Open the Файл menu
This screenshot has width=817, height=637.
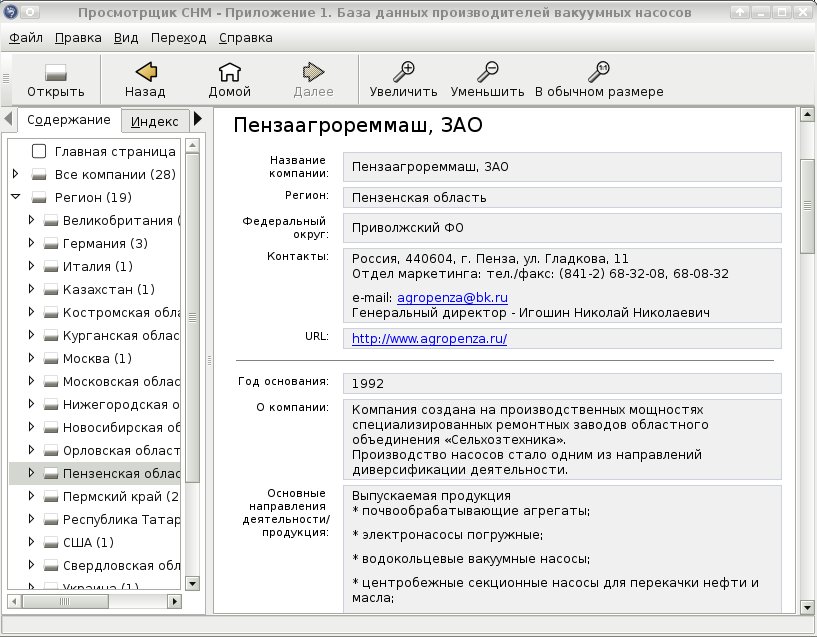(26, 38)
